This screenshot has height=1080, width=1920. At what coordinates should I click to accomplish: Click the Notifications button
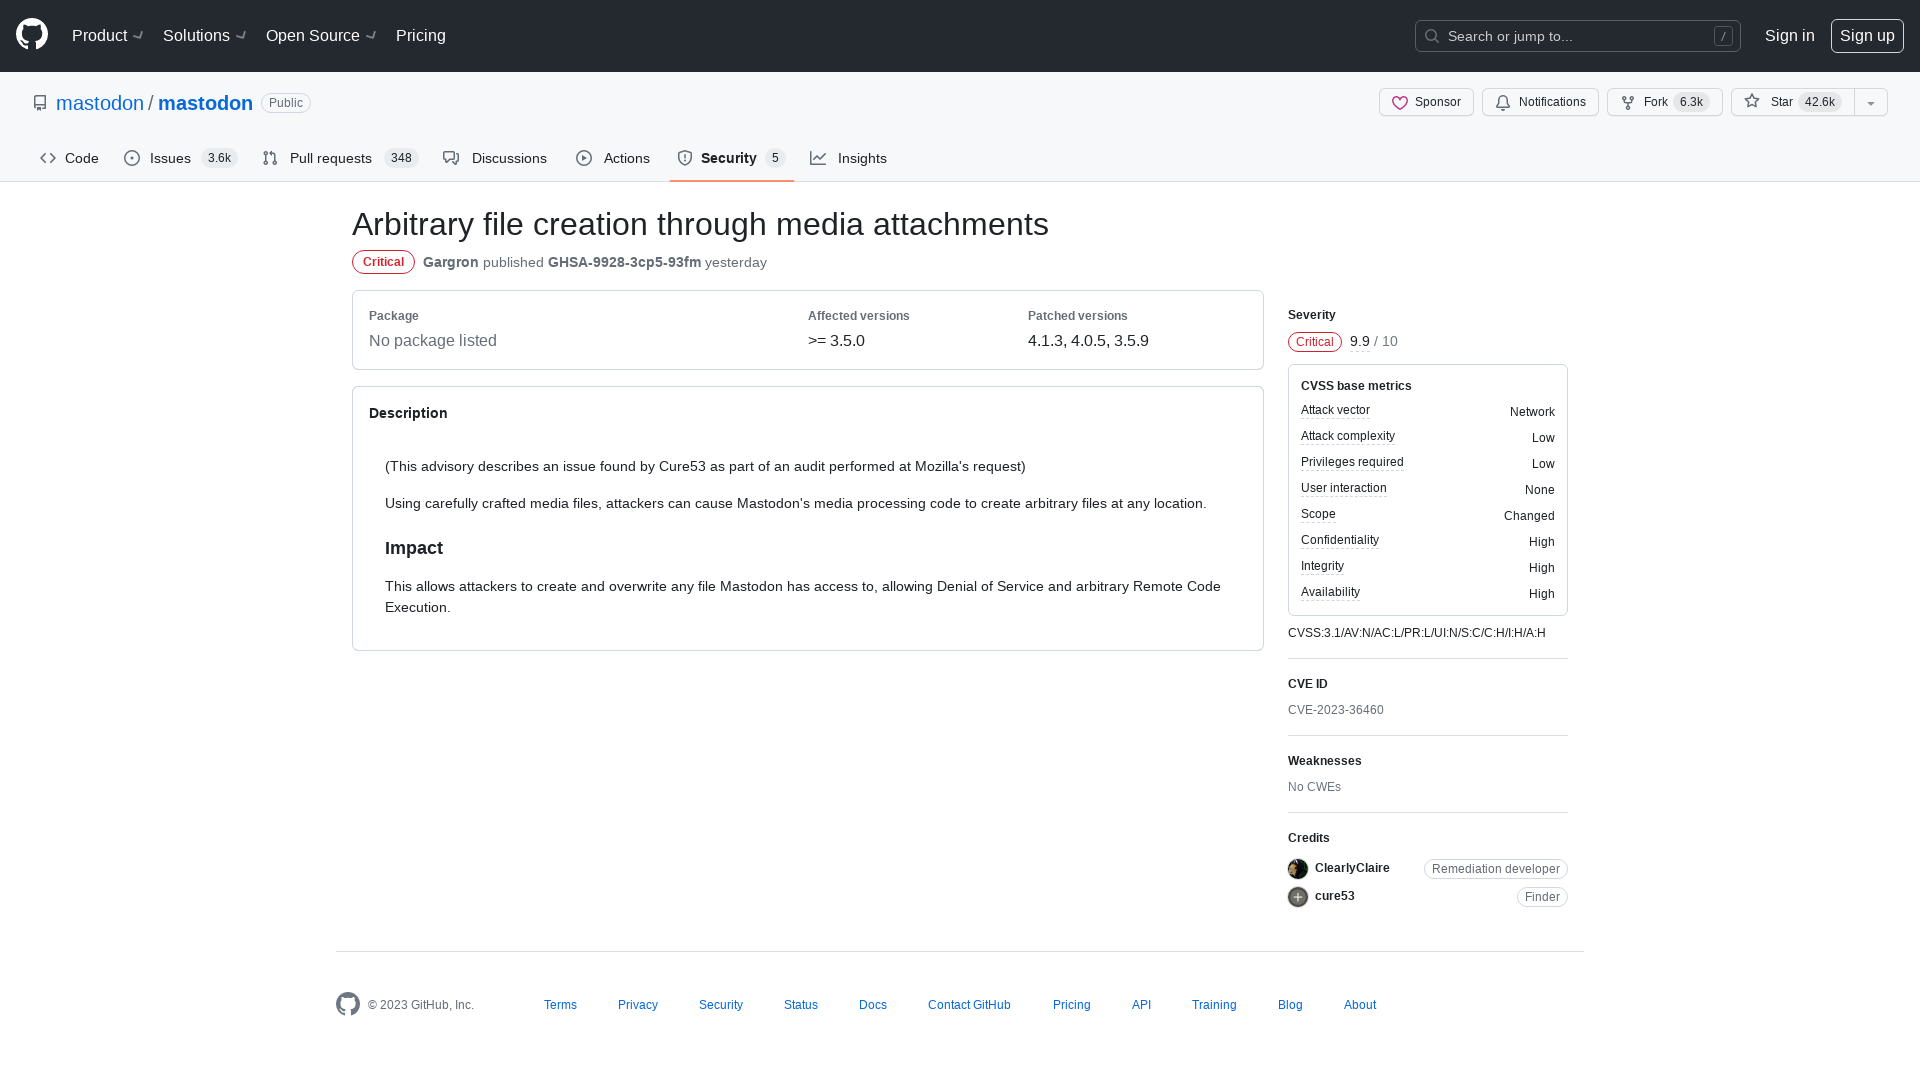(1540, 102)
